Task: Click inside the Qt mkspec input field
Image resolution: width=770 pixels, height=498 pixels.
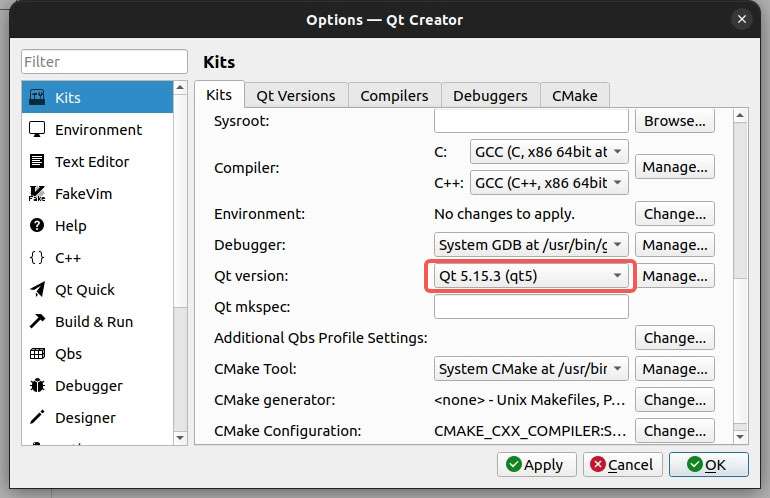Action: click(531, 307)
